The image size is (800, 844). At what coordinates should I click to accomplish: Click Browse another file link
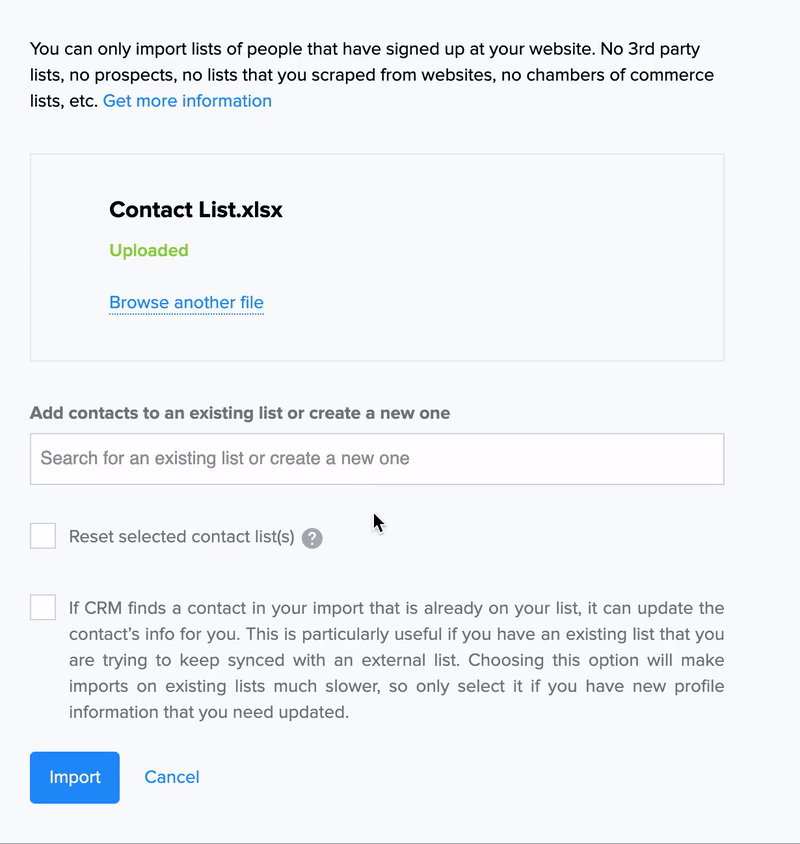186,303
